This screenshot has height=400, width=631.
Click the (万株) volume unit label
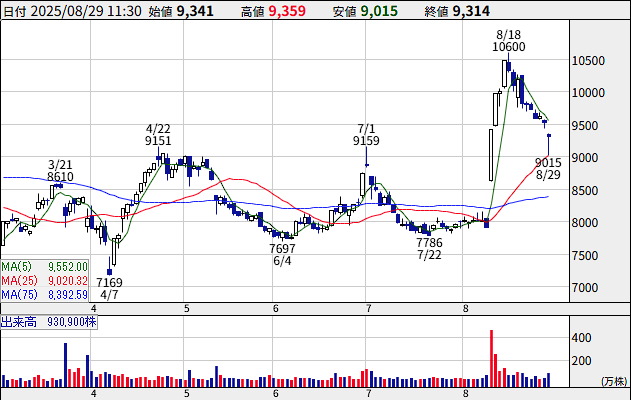(614, 381)
